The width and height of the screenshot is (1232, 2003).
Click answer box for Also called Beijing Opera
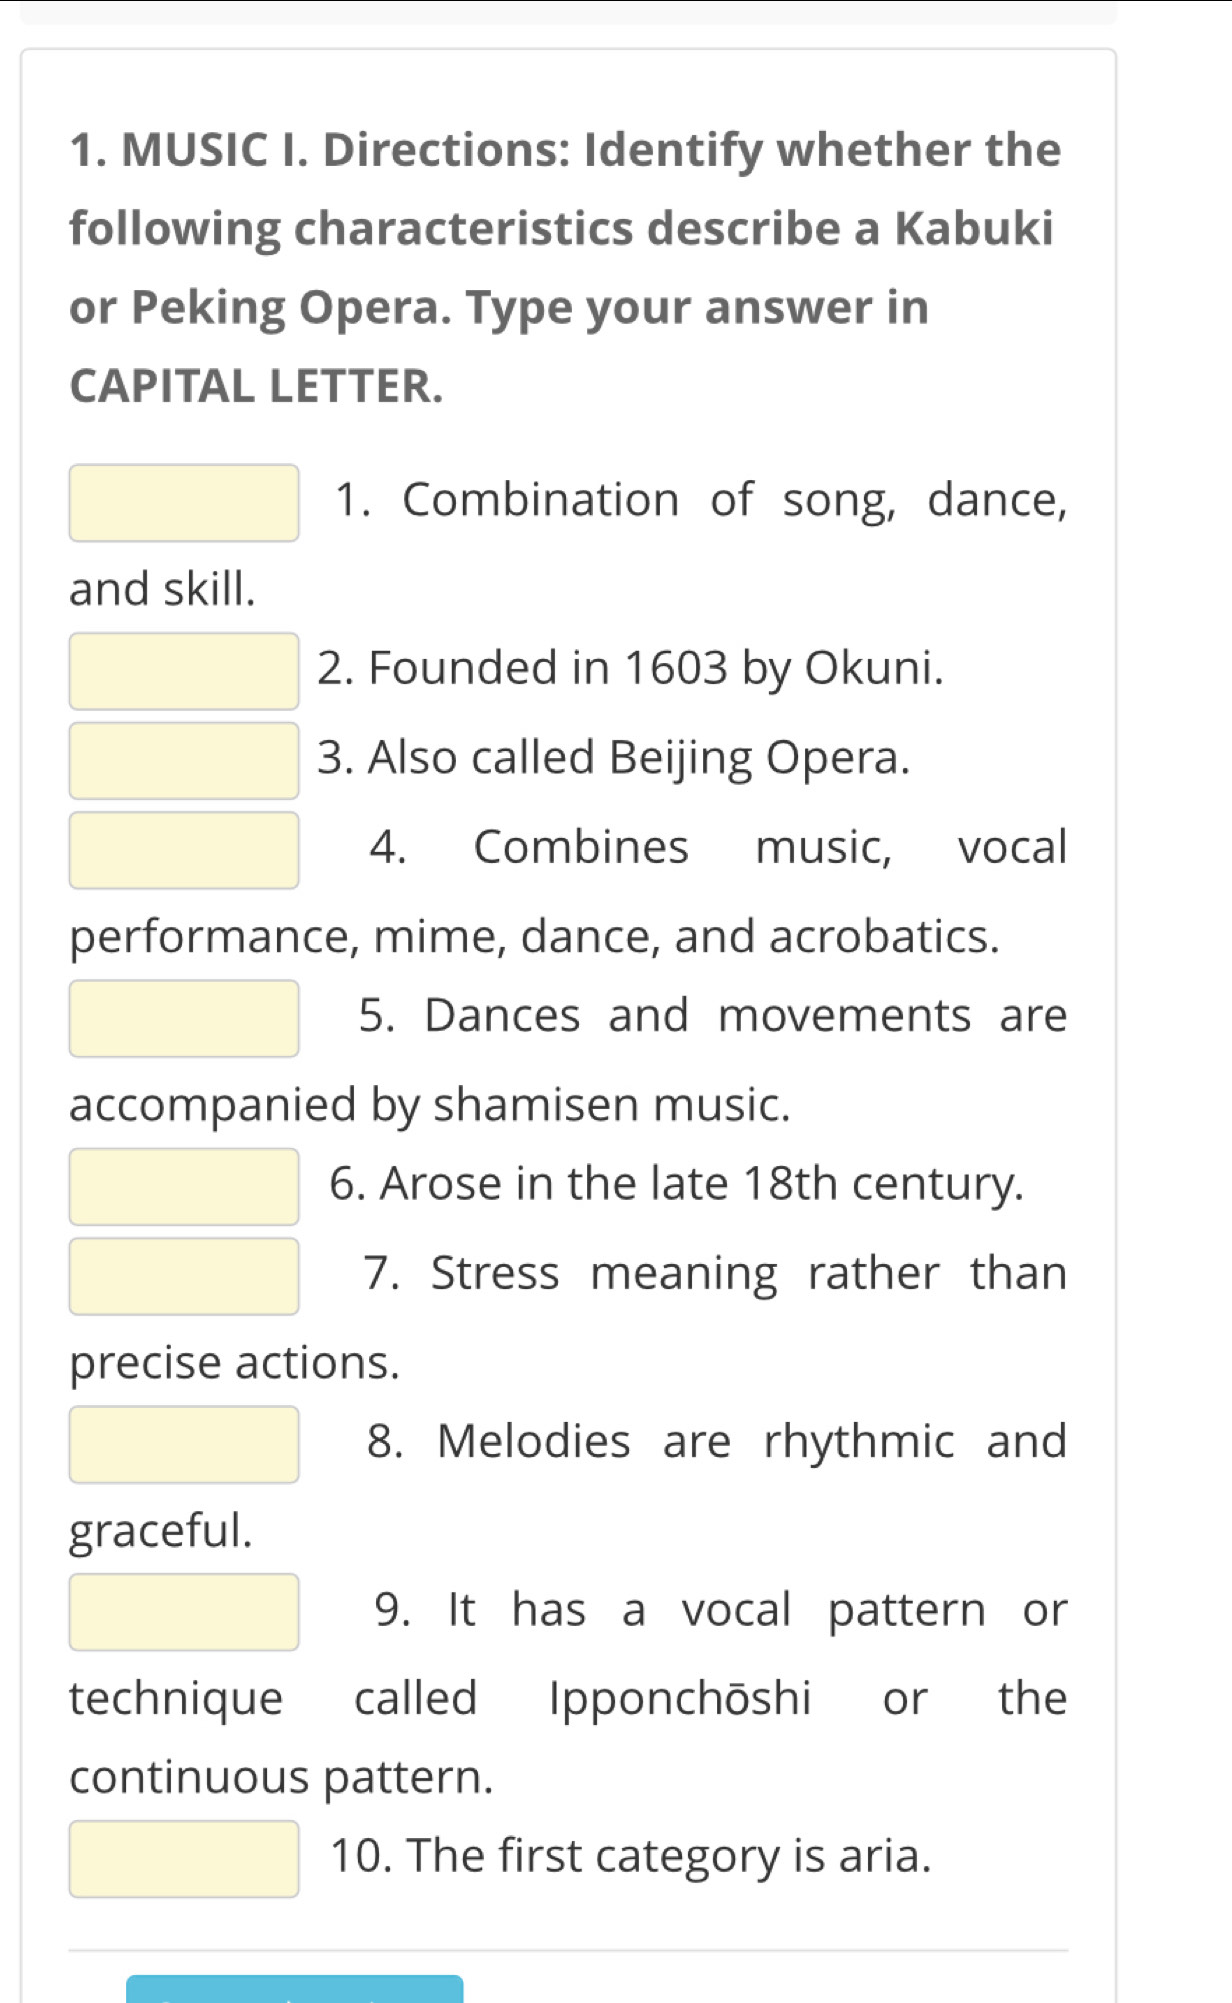(184, 761)
